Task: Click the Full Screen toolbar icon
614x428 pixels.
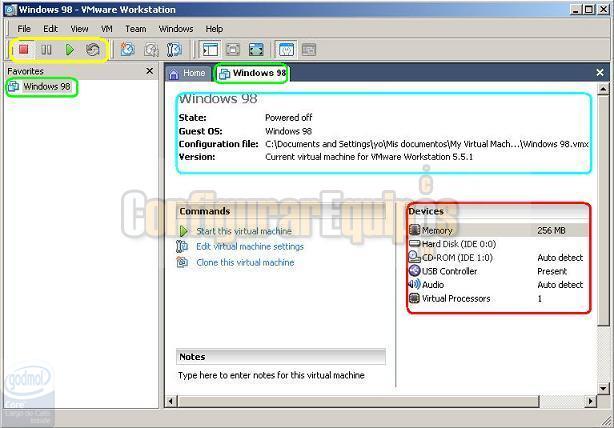Action: [x=256, y=50]
